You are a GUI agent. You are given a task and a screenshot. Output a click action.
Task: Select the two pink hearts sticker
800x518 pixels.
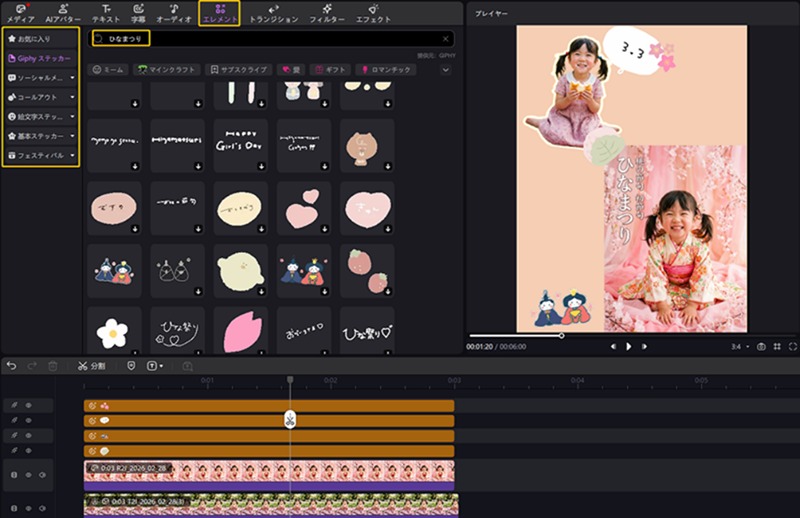click(304, 208)
